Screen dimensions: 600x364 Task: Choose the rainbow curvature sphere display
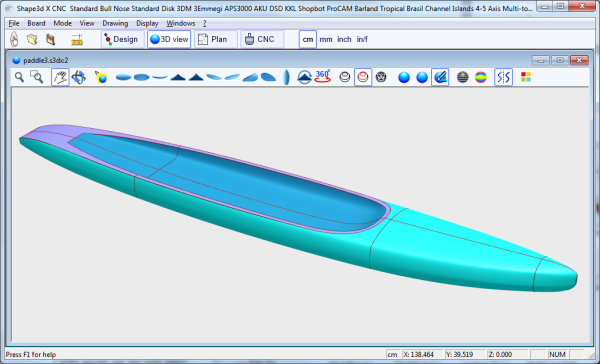(481, 77)
